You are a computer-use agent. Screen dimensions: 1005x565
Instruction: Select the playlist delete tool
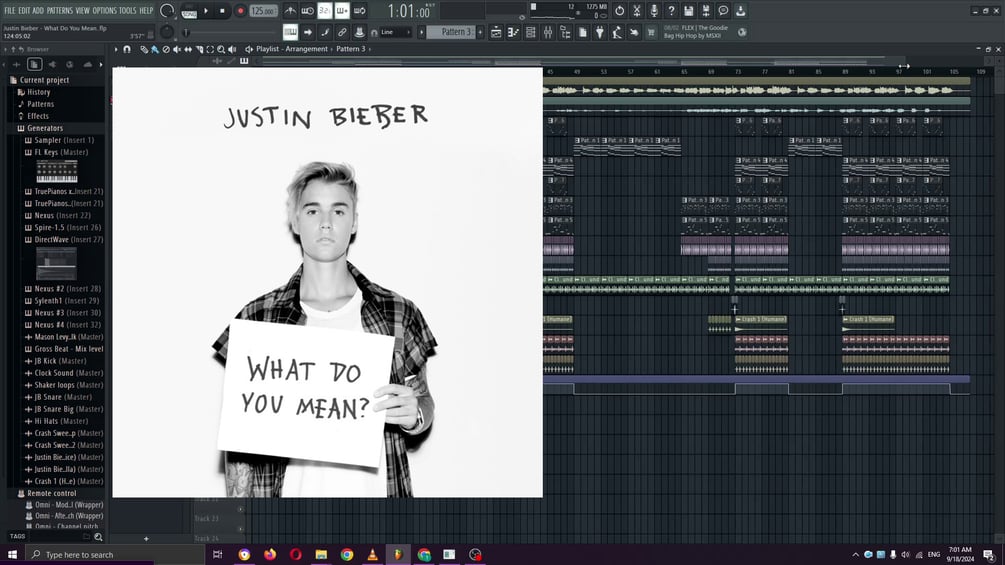[167, 49]
